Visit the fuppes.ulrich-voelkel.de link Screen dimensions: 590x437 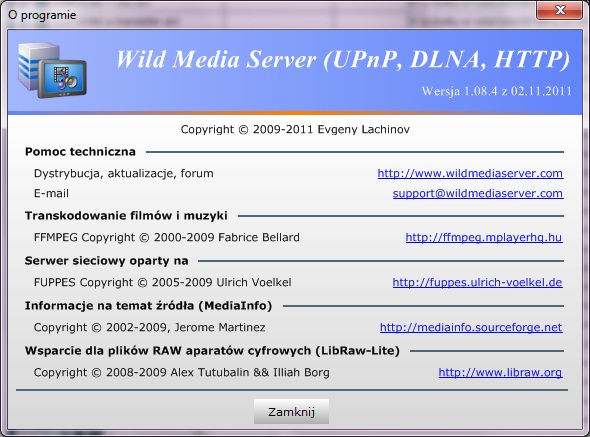[x=477, y=282]
